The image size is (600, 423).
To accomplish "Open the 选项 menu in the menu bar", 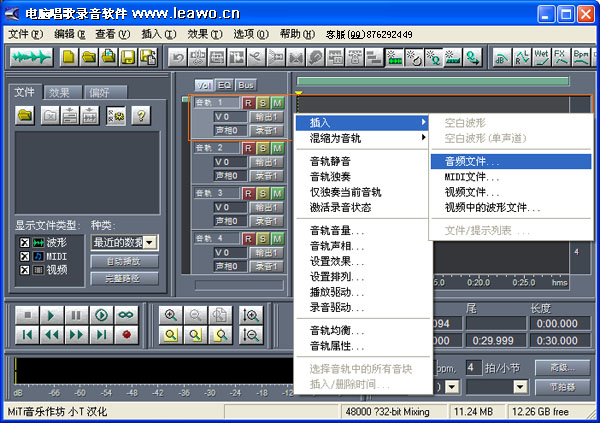I will pyautogui.click(x=251, y=34).
